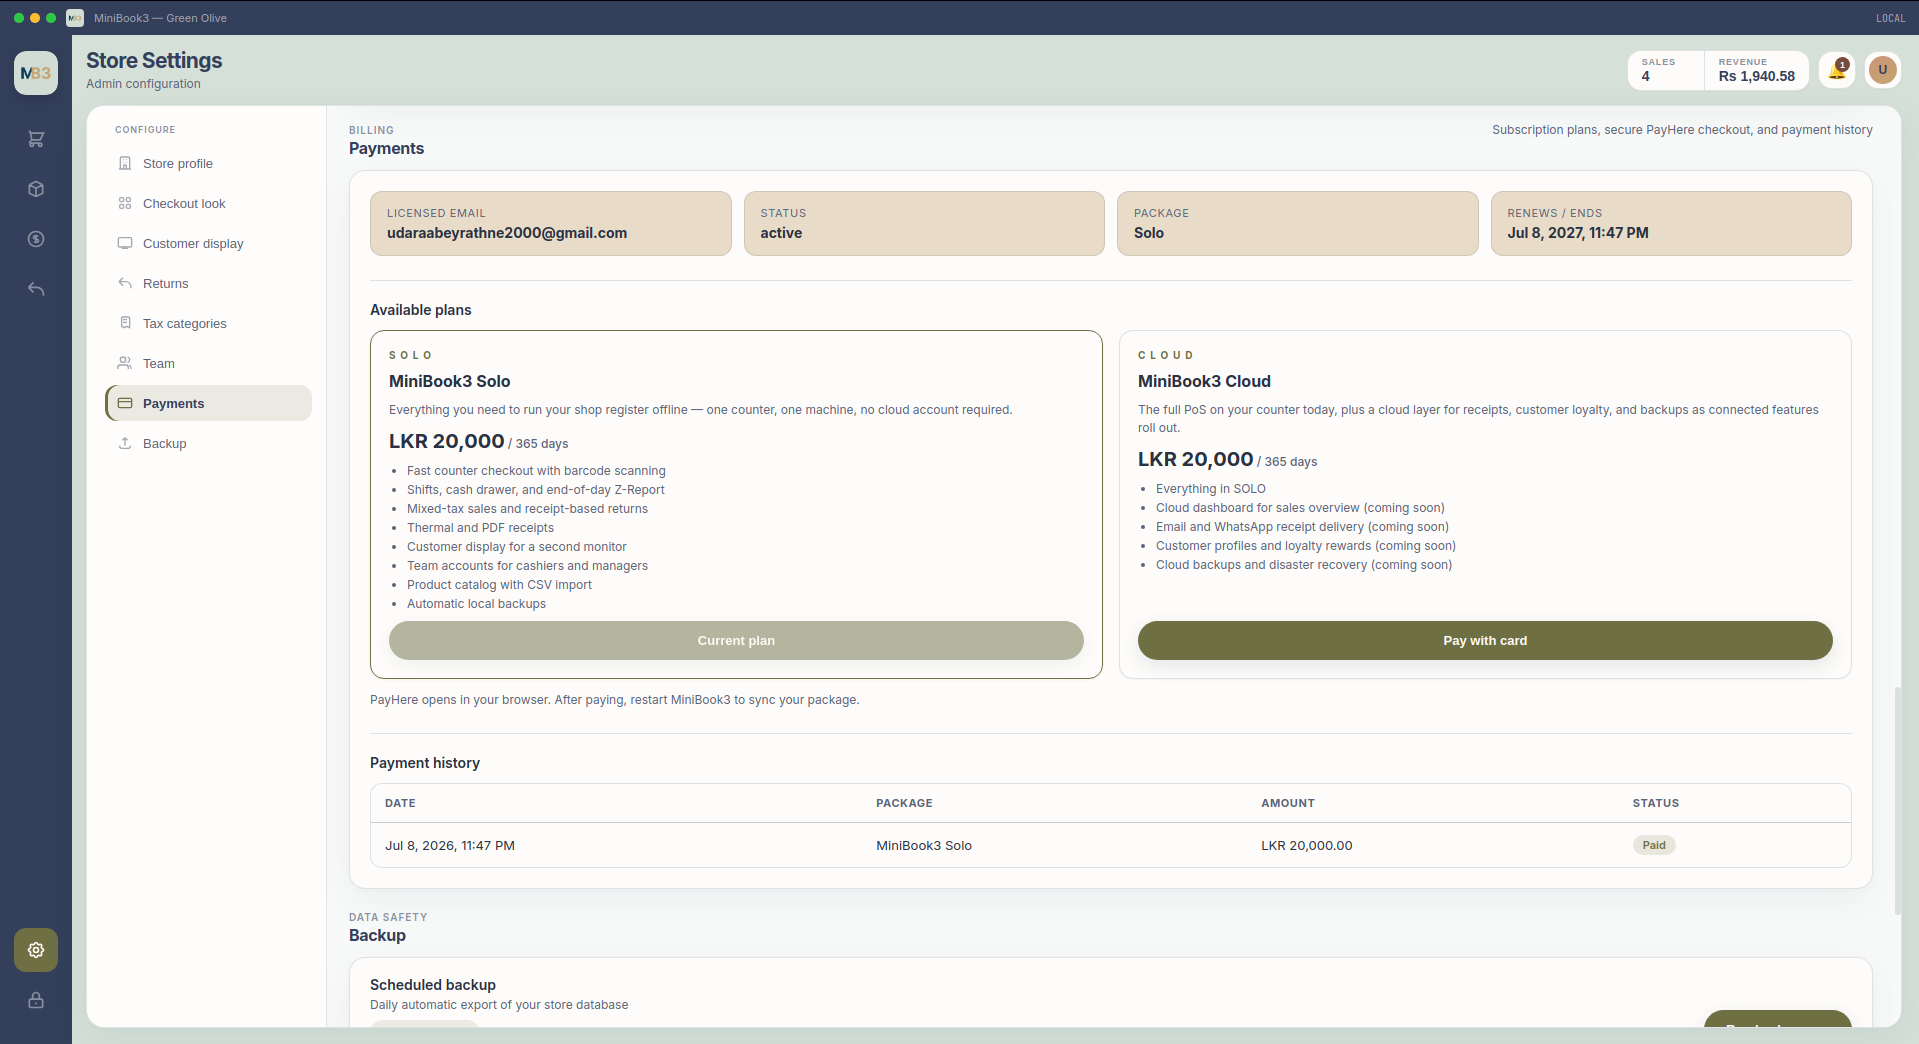Open the returns arrow icon in sidebar
Viewport: 1919px width, 1044px height.
click(x=36, y=289)
